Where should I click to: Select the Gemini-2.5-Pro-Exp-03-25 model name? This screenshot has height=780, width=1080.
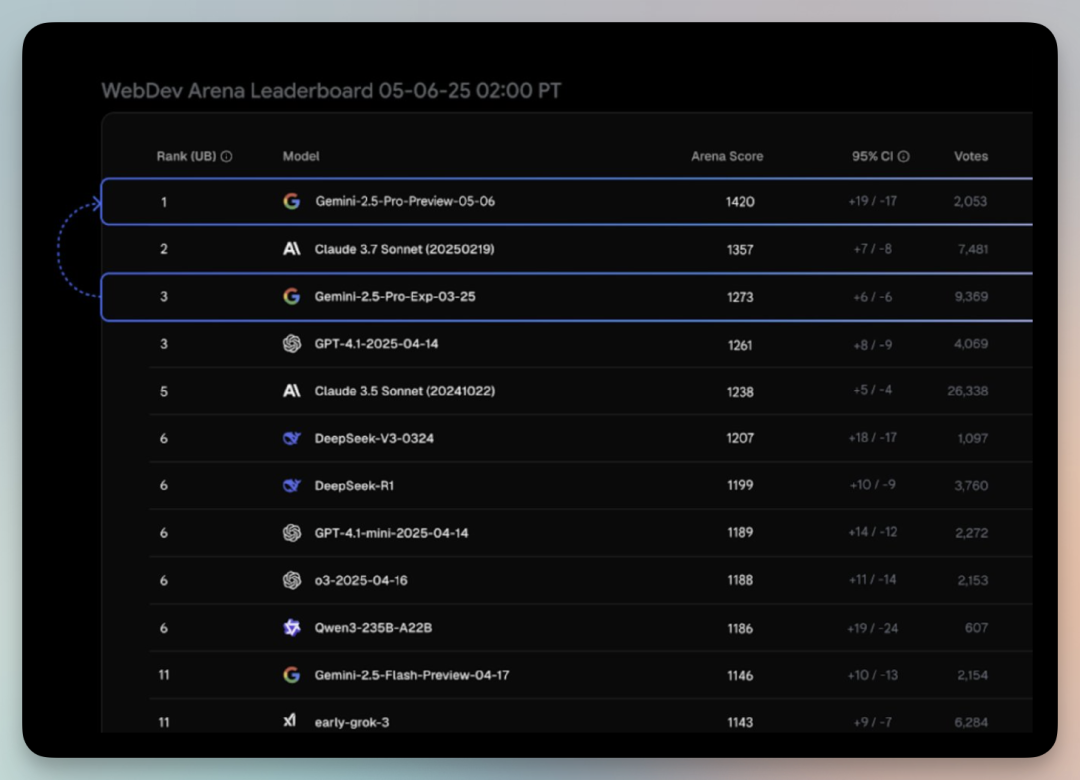coord(395,296)
